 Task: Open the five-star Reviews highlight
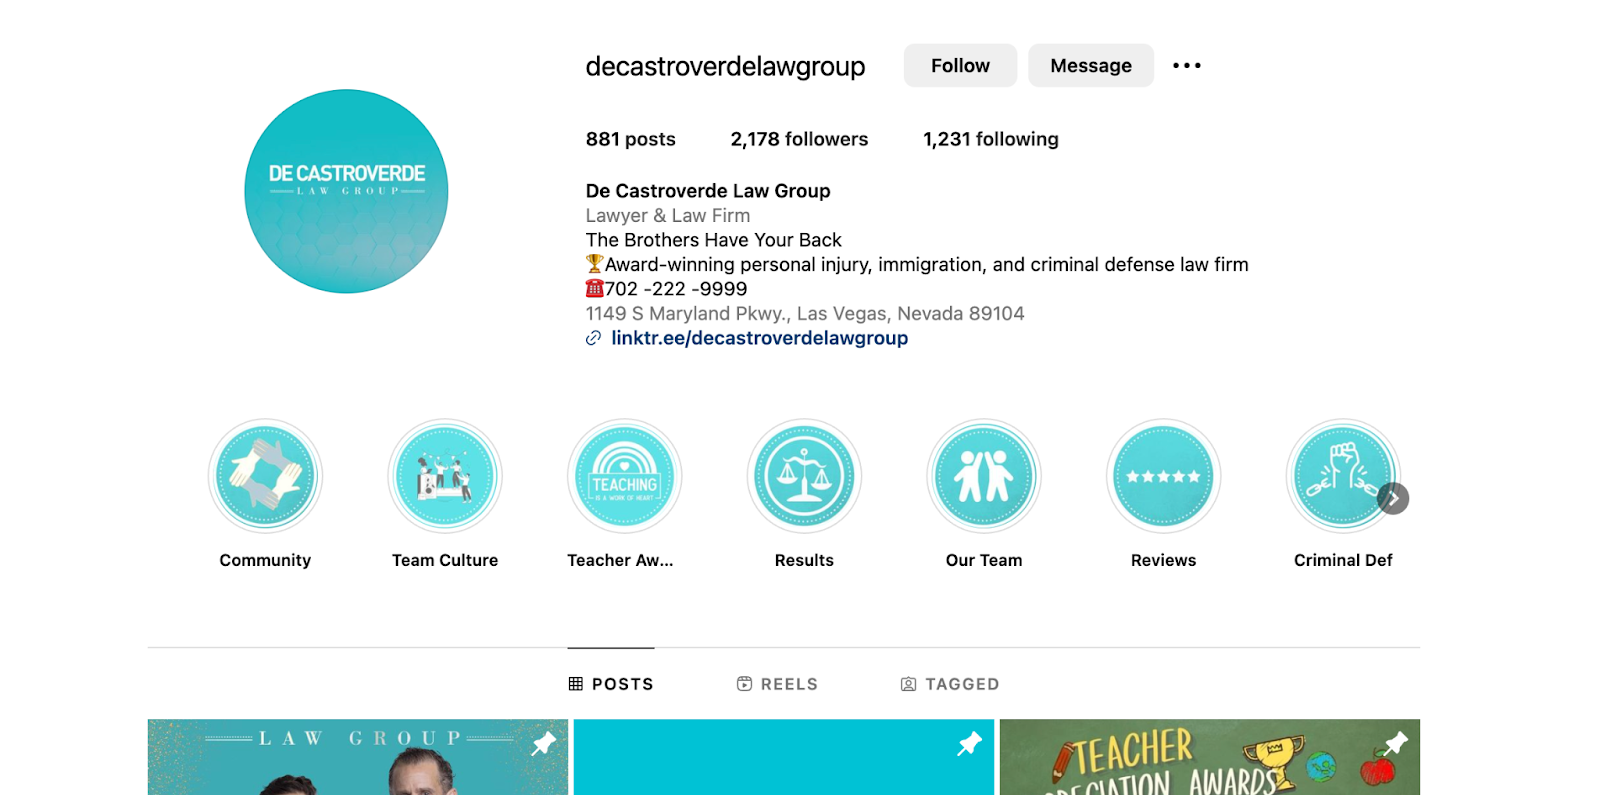pos(1163,476)
